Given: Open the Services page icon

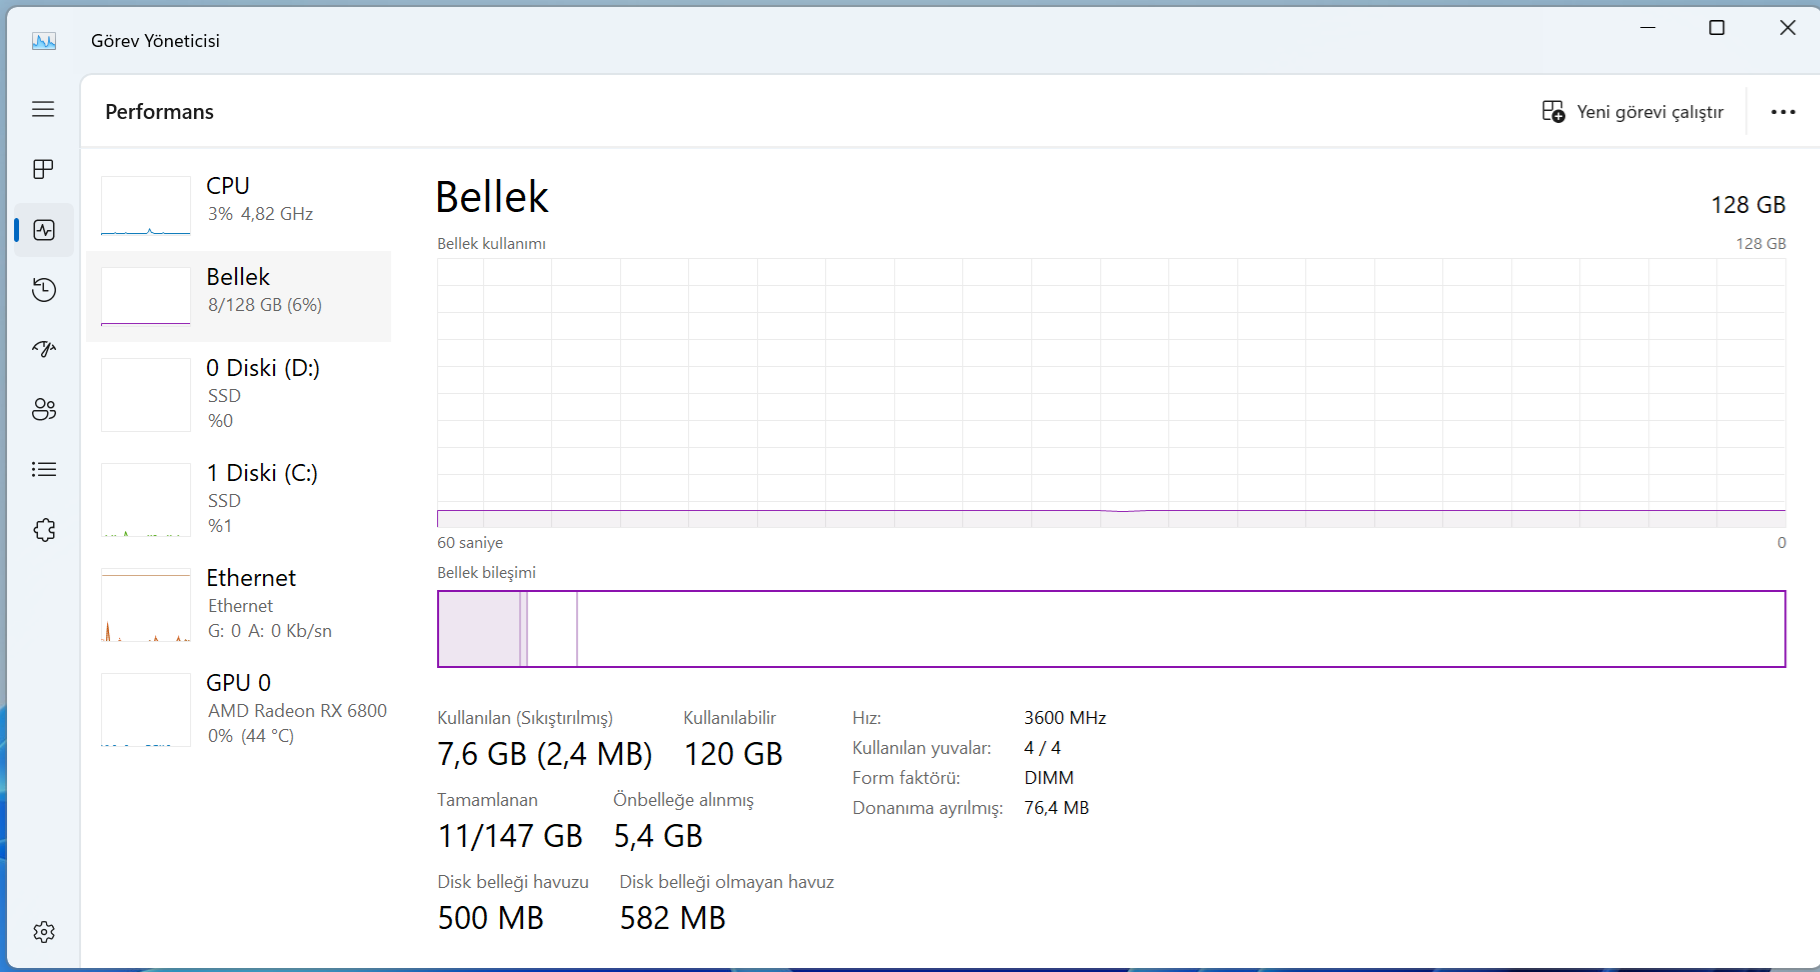Looking at the screenshot, I should pyautogui.click(x=43, y=530).
